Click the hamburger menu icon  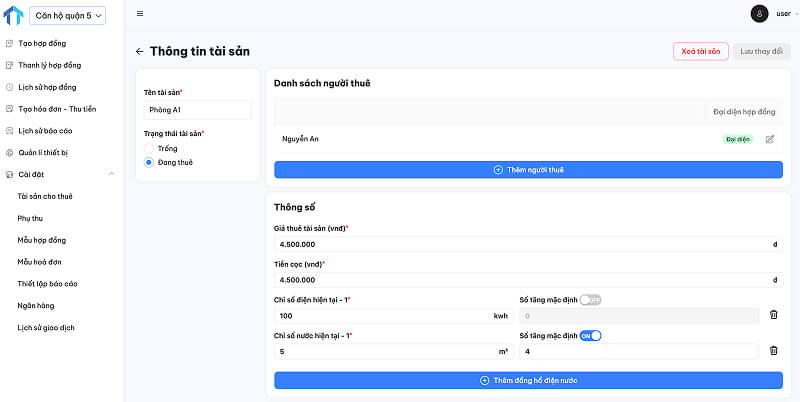[139, 13]
